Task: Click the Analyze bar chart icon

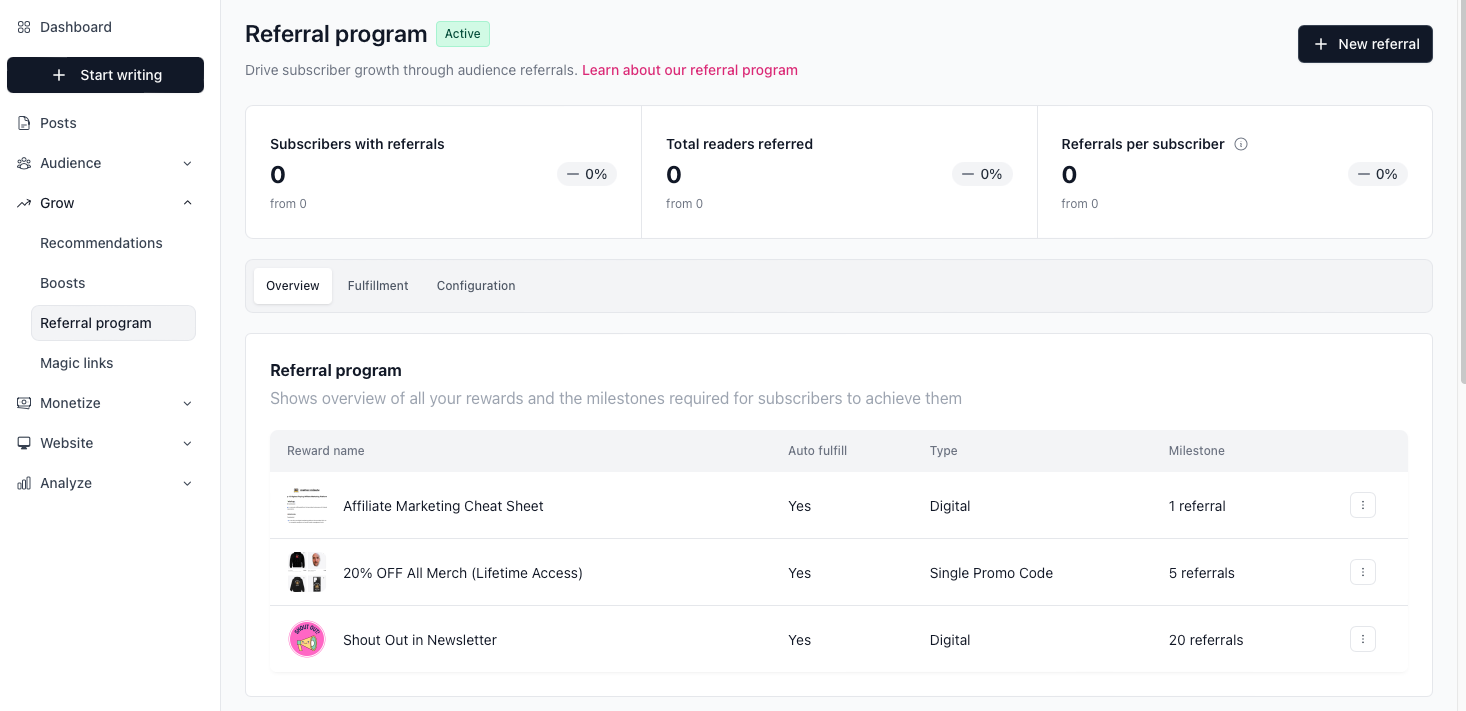Action: (x=24, y=483)
